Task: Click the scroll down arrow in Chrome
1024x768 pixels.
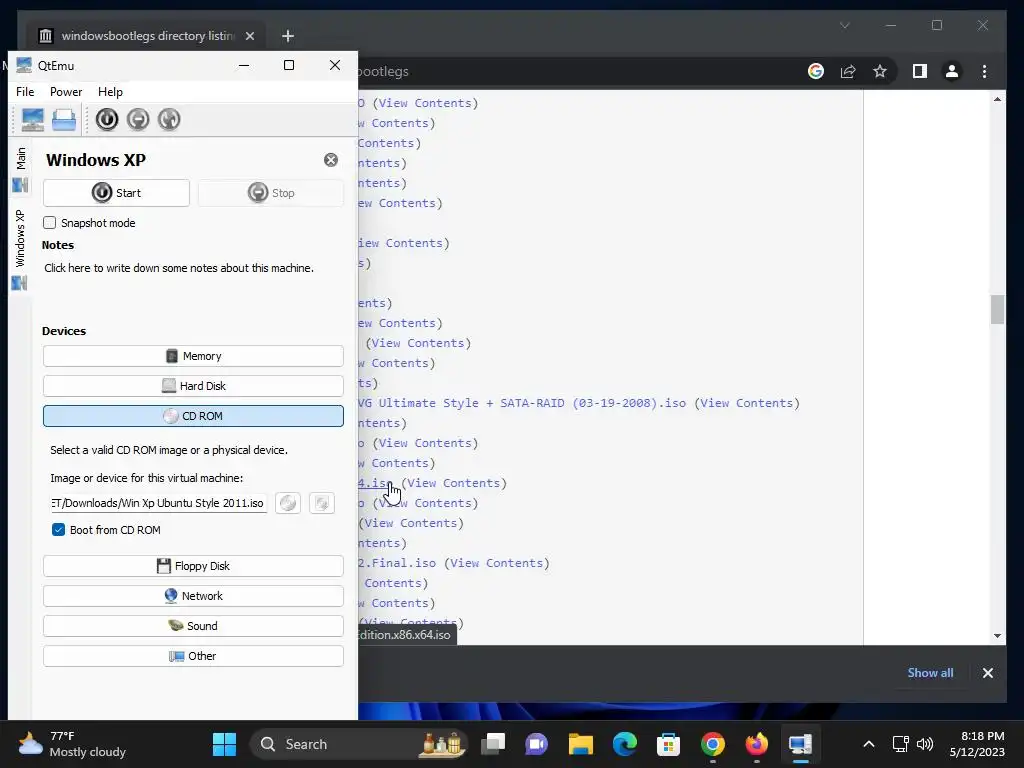Action: tap(997, 635)
